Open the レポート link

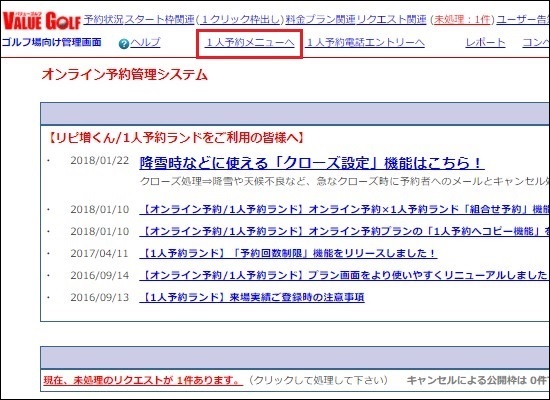[485, 43]
